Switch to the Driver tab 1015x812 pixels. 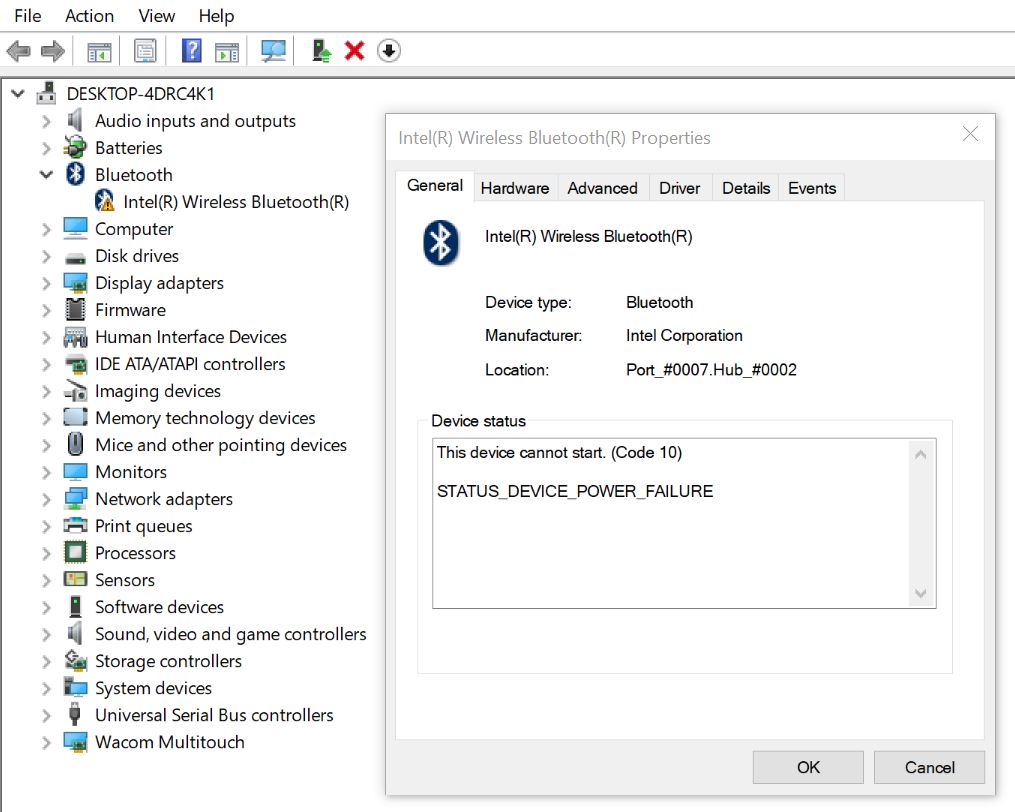point(680,188)
